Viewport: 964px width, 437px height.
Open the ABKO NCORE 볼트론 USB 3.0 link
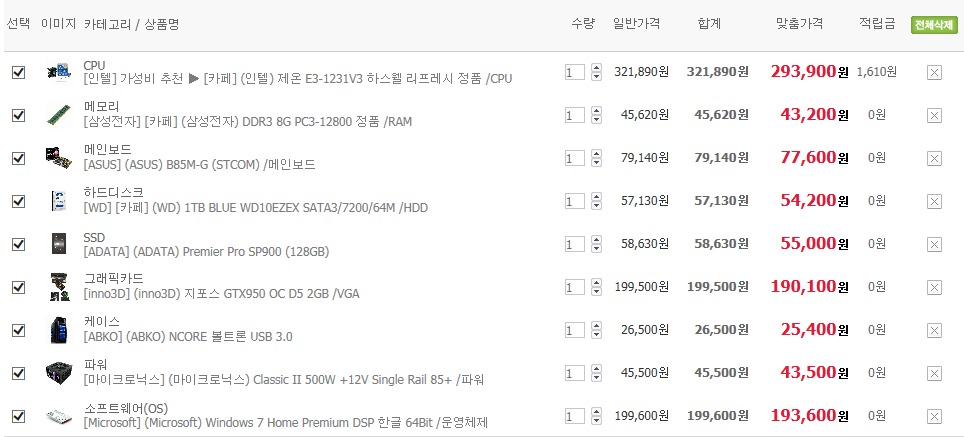pos(188,337)
